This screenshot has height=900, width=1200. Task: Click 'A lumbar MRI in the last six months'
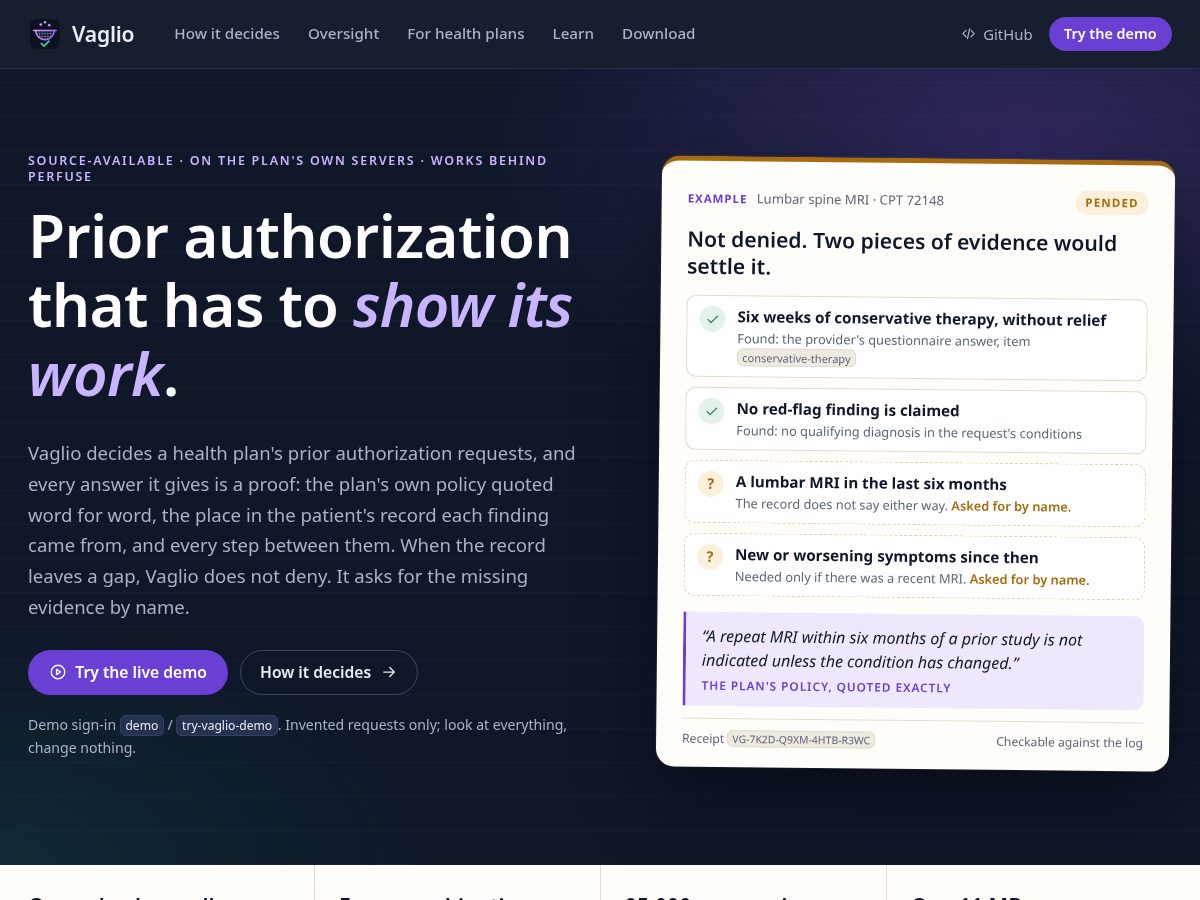pos(871,483)
